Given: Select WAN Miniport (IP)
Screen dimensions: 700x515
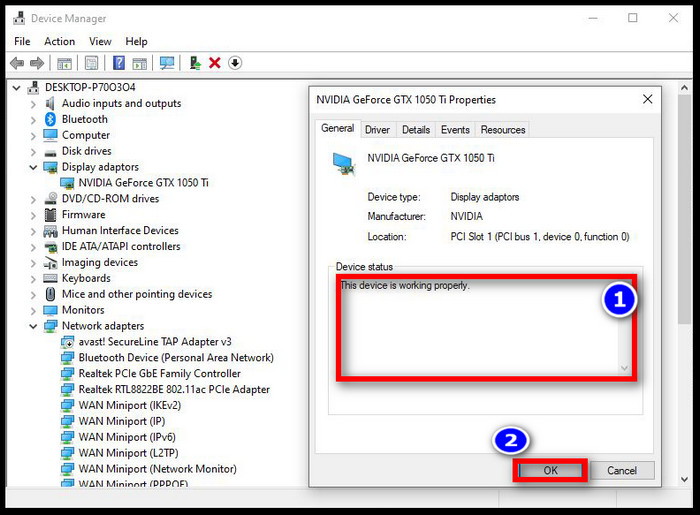Looking at the screenshot, I should click(x=122, y=421).
